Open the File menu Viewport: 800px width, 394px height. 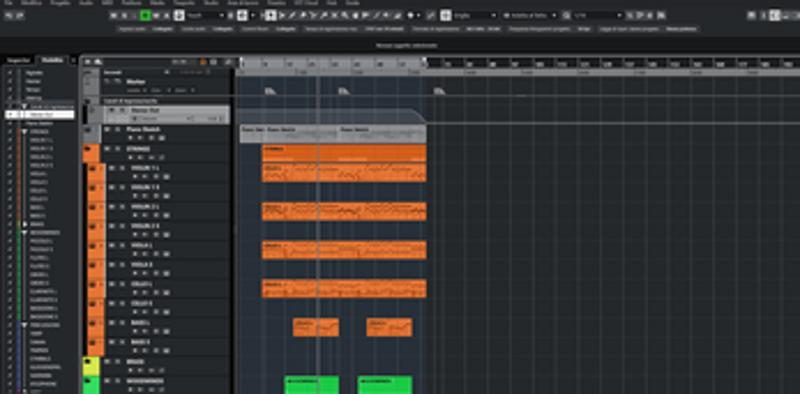click(8, 3)
